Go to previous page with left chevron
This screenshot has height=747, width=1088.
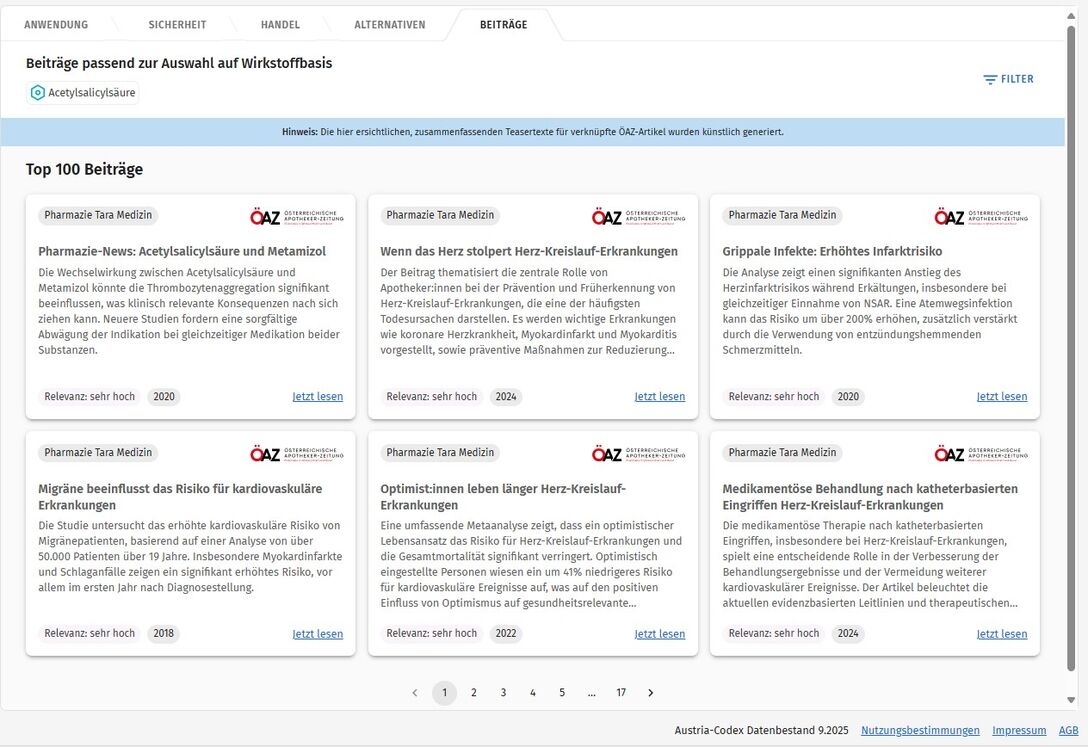click(x=415, y=693)
